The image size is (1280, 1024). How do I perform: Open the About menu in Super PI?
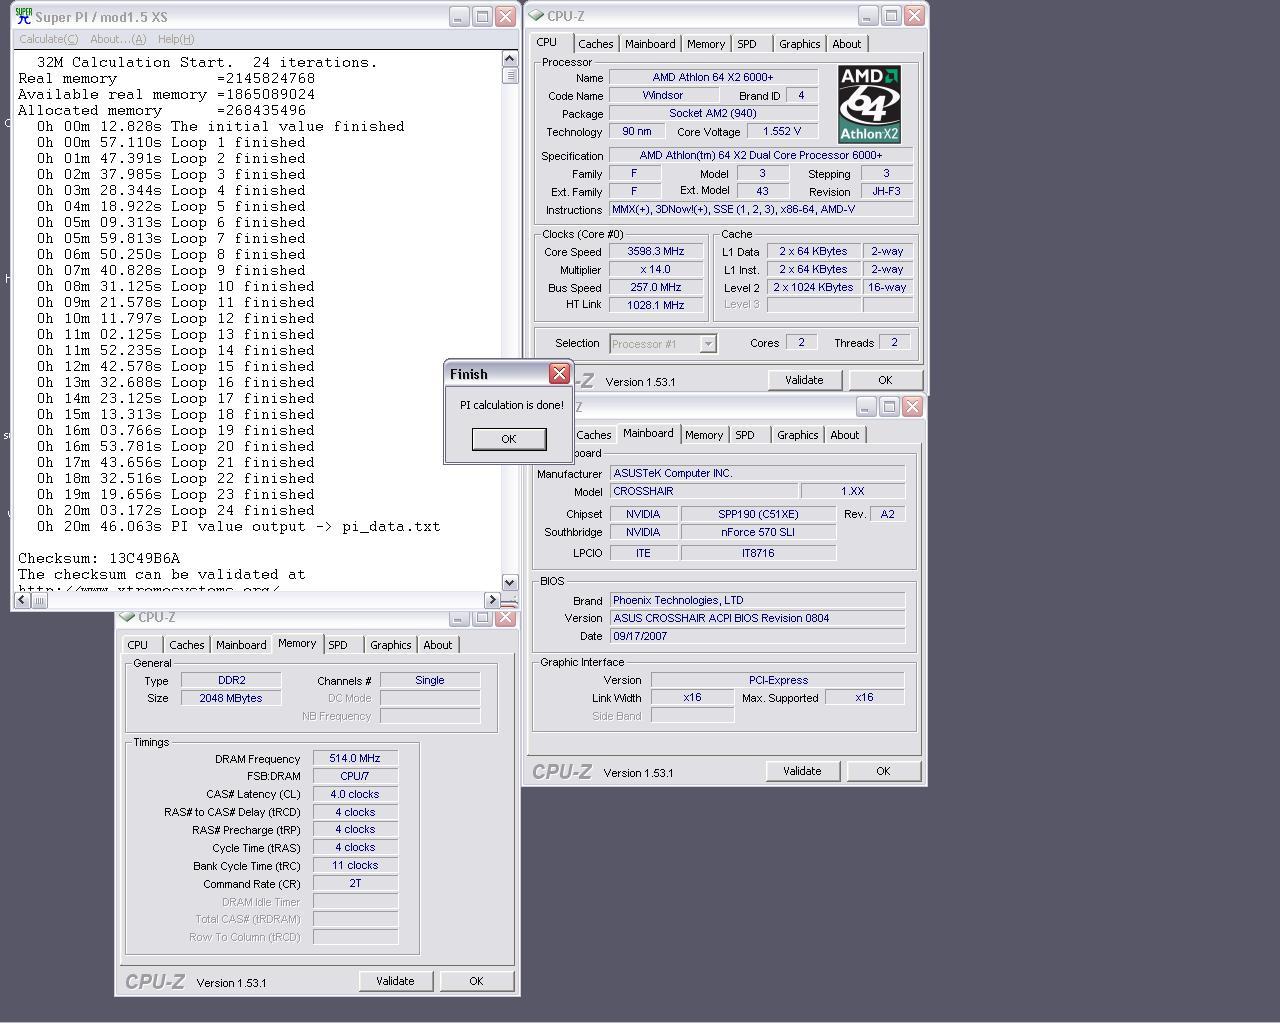tap(118, 39)
